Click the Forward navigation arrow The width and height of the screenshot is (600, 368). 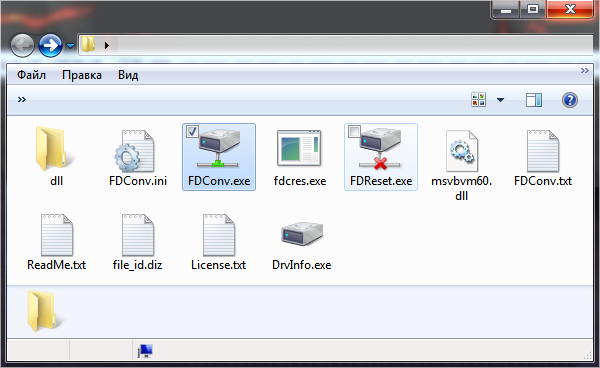click(x=51, y=46)
